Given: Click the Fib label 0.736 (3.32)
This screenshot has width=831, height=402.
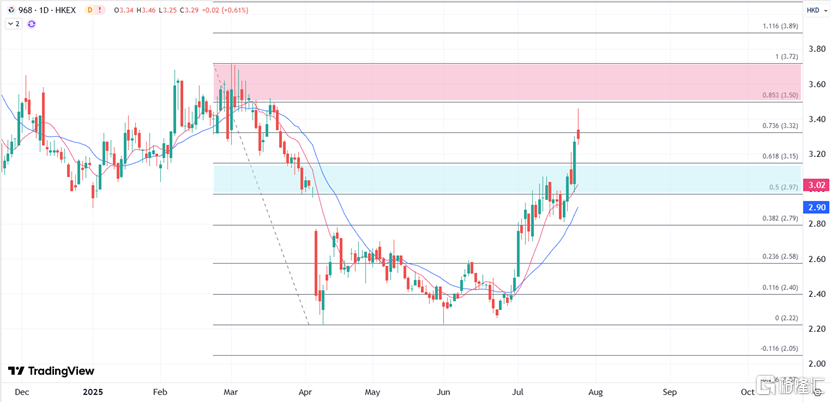Looking at the screenshot, I should pyautogui.click(x=780, y=126).
